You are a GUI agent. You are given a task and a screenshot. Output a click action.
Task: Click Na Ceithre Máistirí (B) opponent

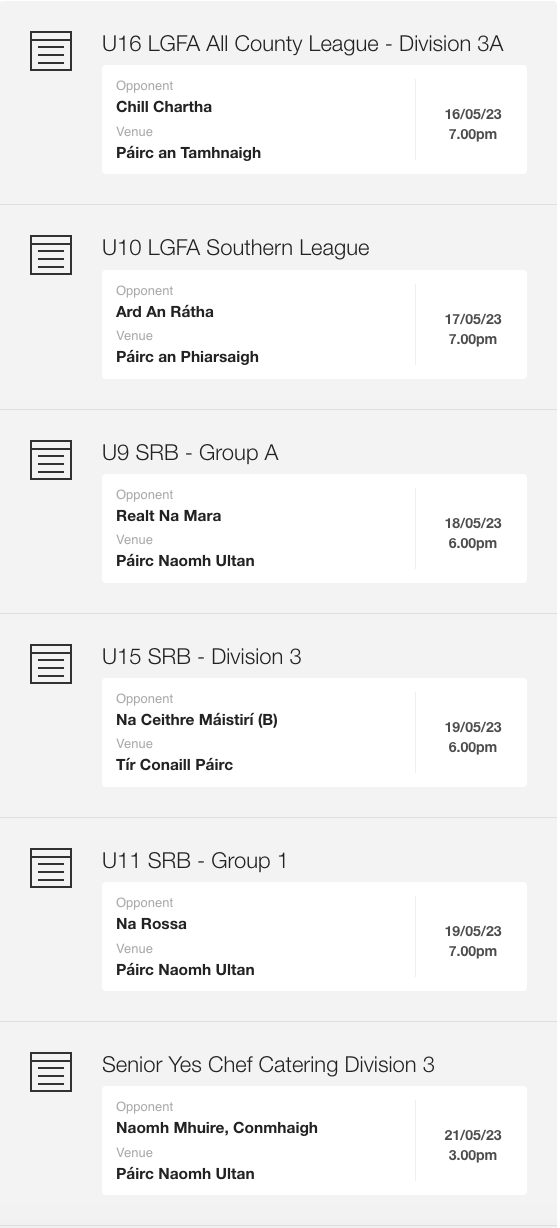point(197,720)
